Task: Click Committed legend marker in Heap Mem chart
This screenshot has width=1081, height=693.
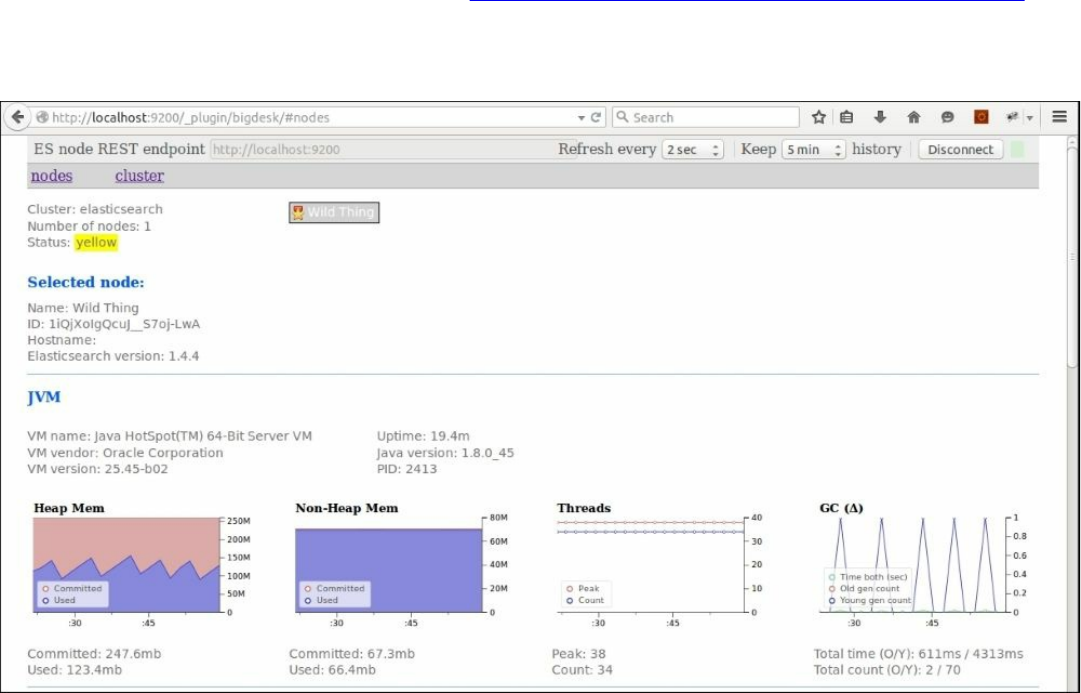Action: click(x=46, y=589)
